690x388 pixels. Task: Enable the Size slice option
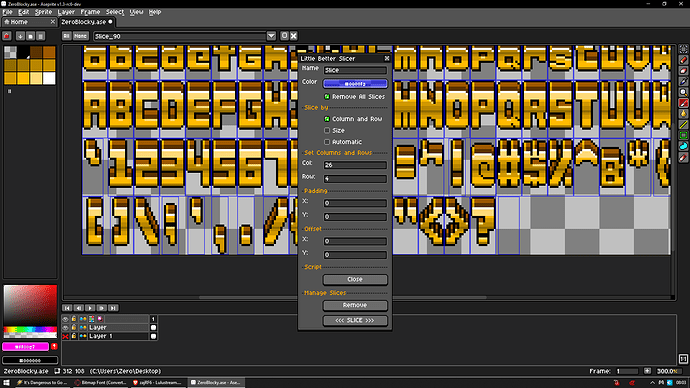pos(327,130)
